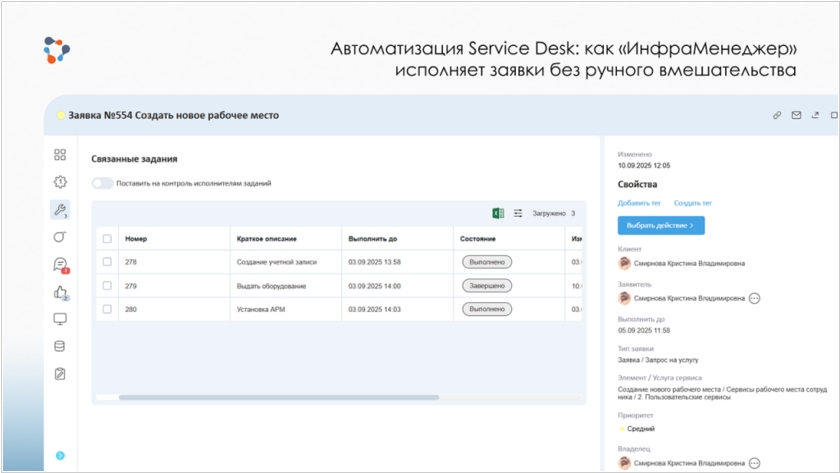Click the thumbs-up approvals sidebar icon

[60, 292]
